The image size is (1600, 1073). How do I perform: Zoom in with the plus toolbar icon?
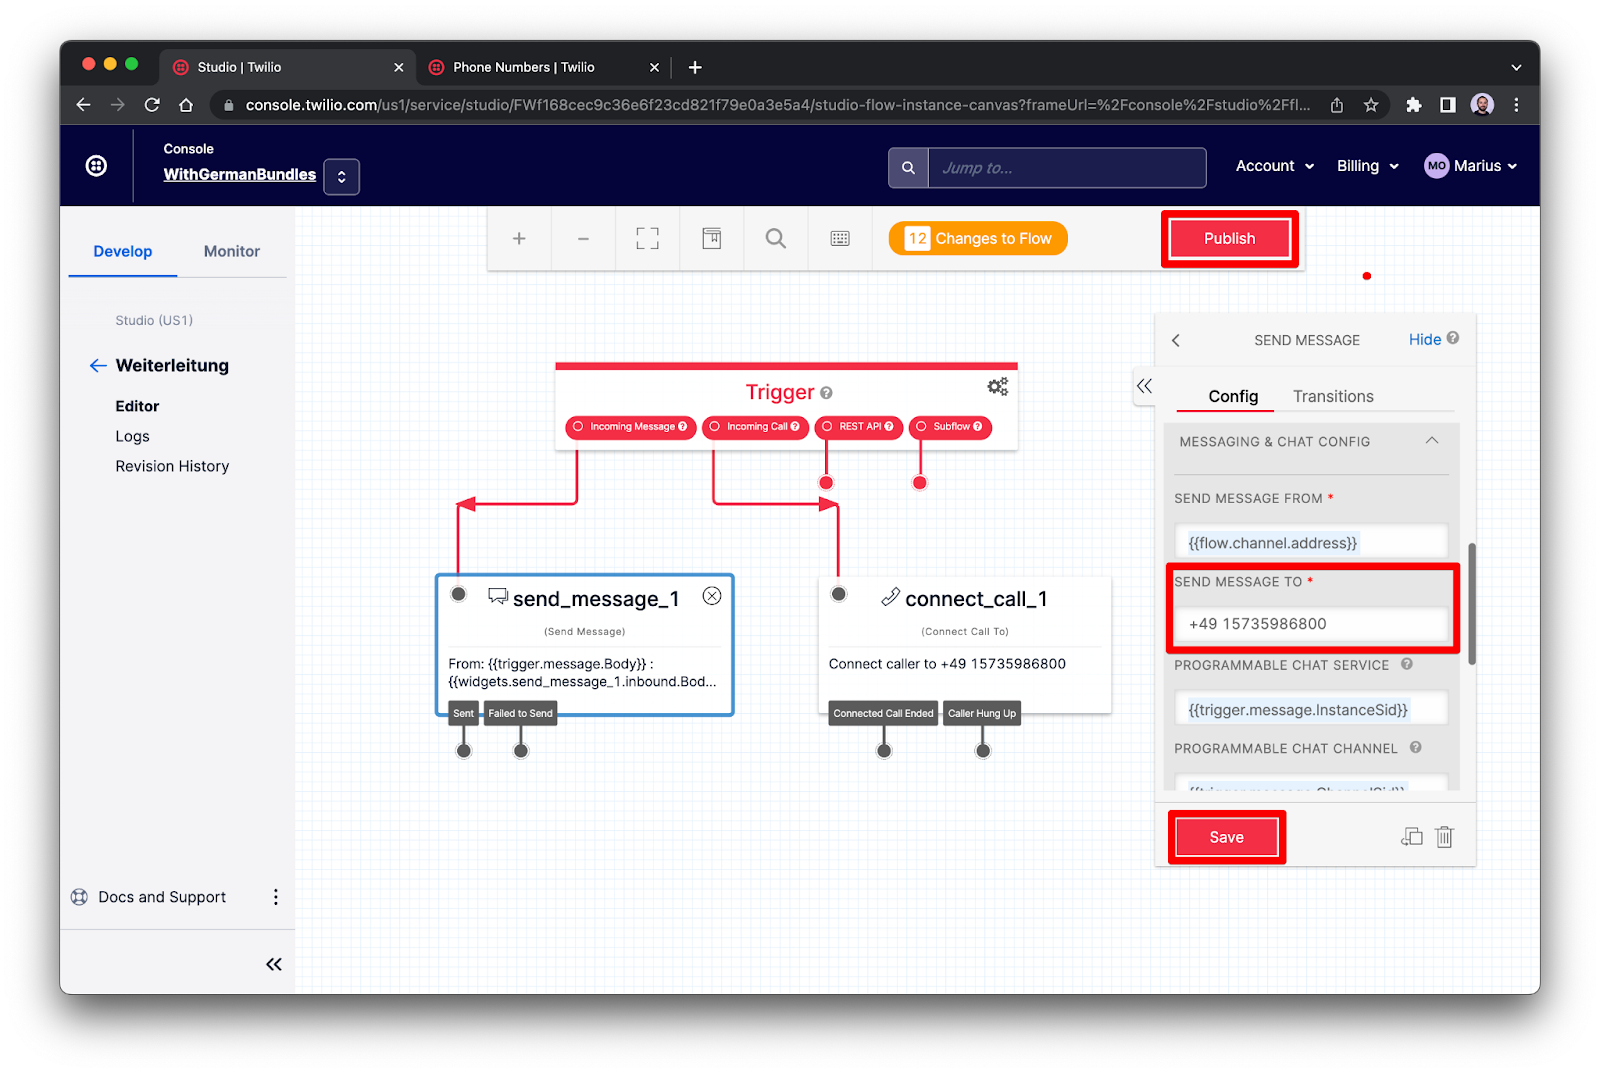(x=519, y=238)
